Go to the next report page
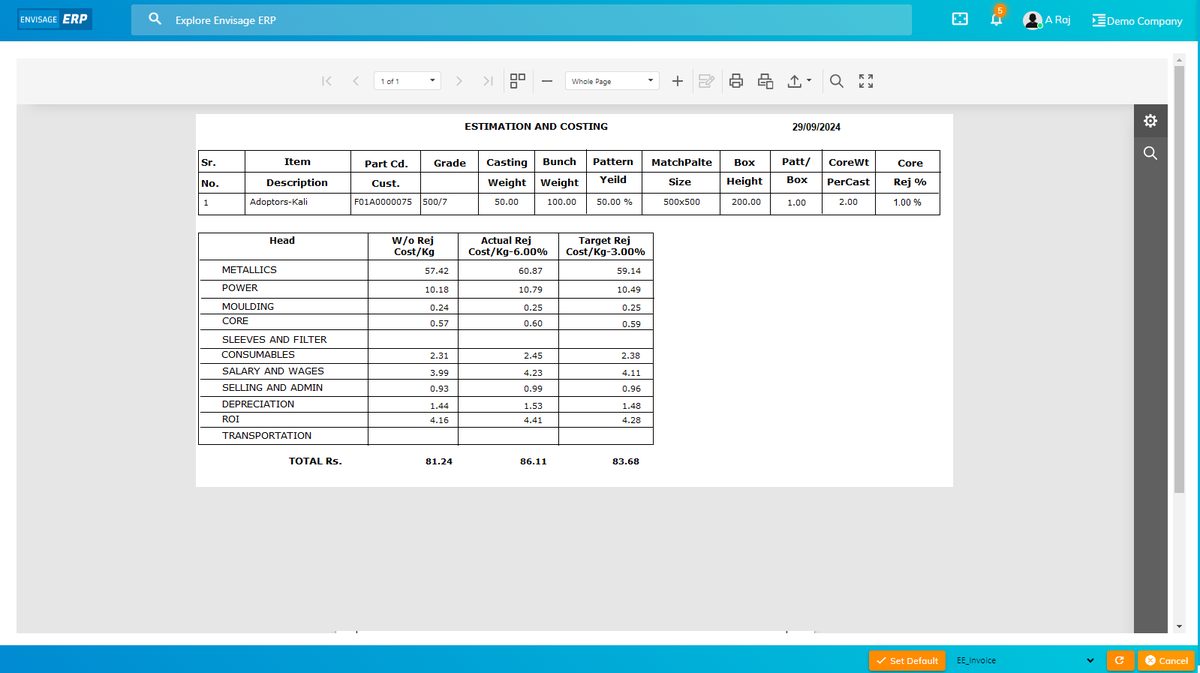 pos(459,81)
